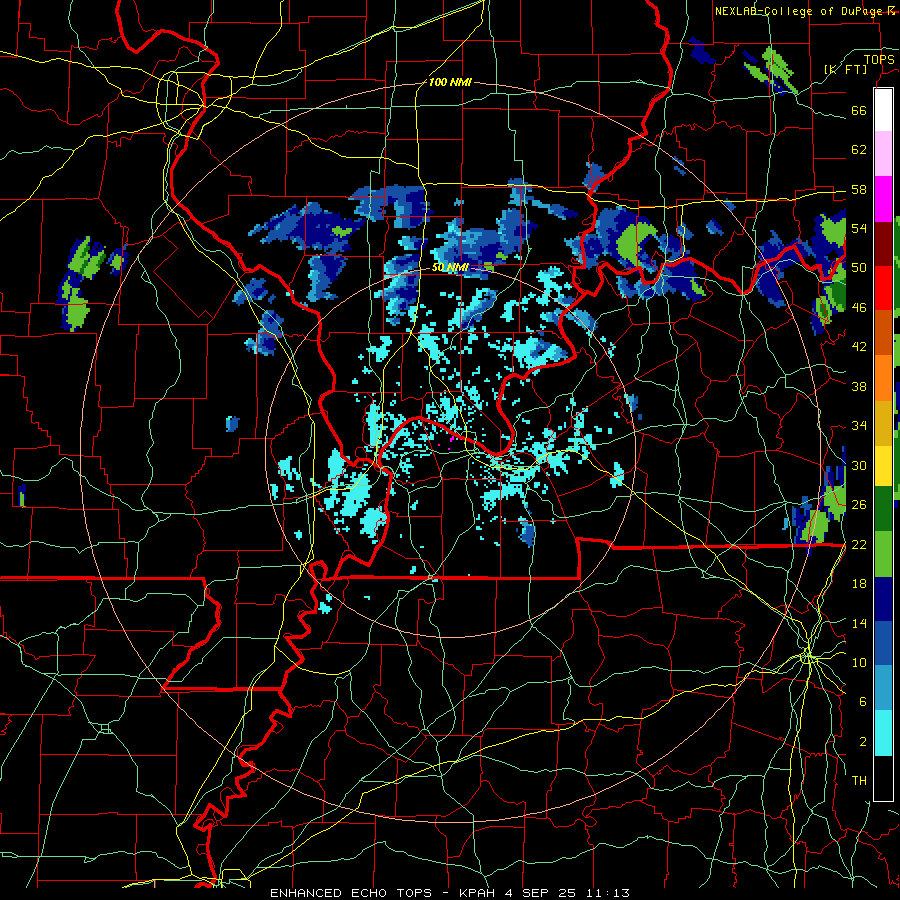Click the '30' legend value
This screenshot has height=900, width=900.
[x=859, y=465]
